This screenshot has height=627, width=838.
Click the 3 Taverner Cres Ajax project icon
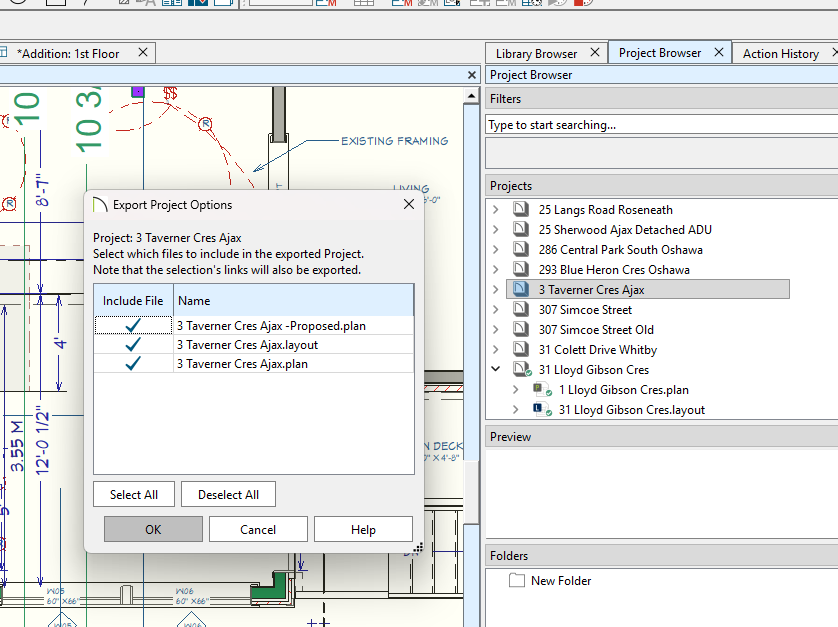(x=520, y=290)
